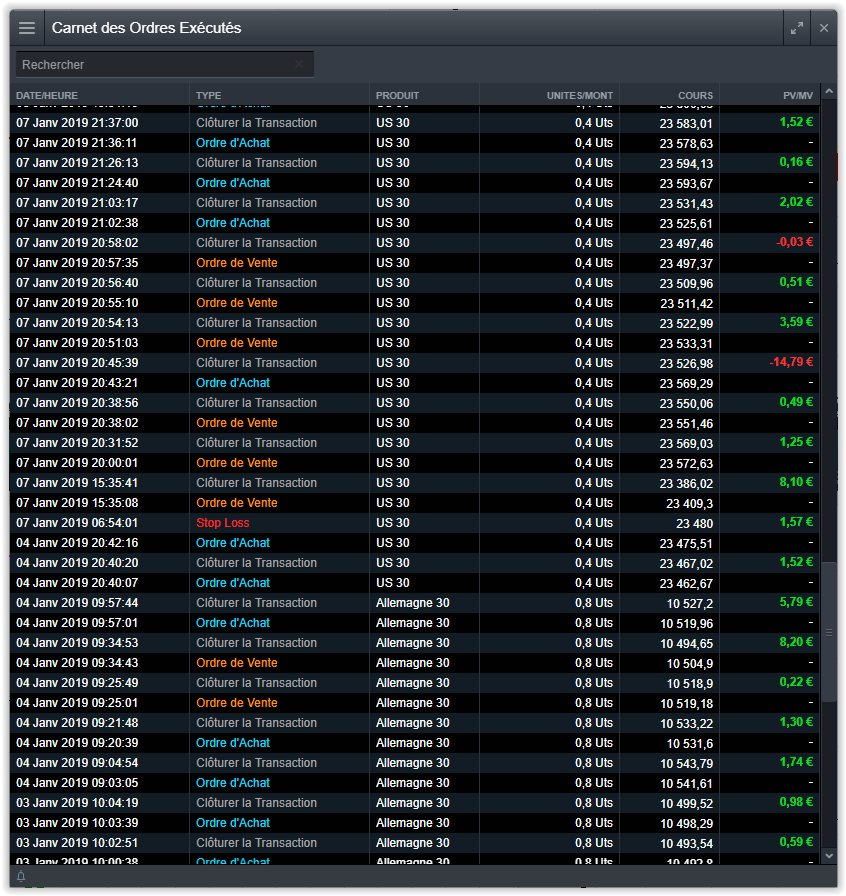Click the PRODUIT column header
846x896 pixels.
coord(398,96)
